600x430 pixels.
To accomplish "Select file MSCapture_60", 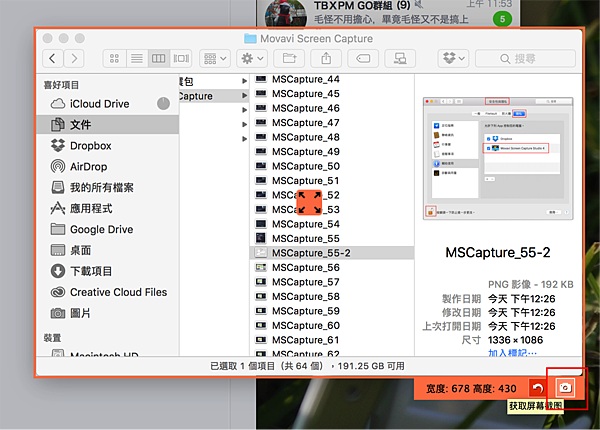I will point(332,326).
